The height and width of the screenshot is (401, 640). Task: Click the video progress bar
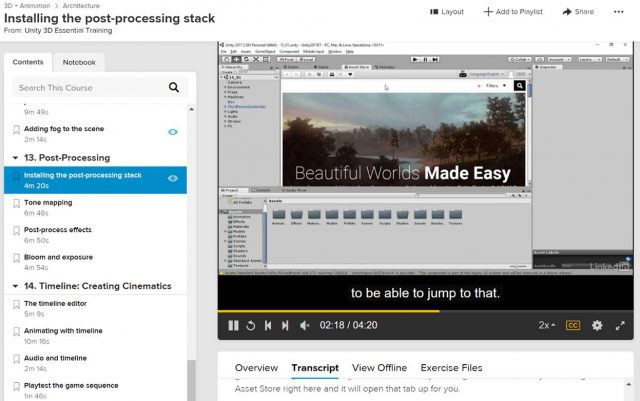pos(425,311)
